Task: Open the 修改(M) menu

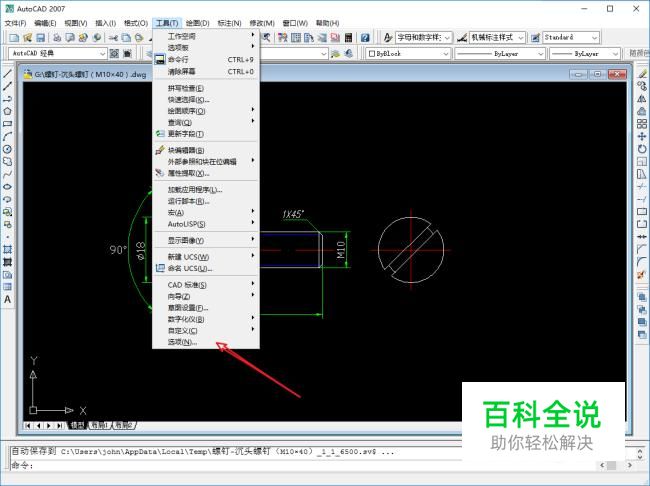Action: point(262,23)
